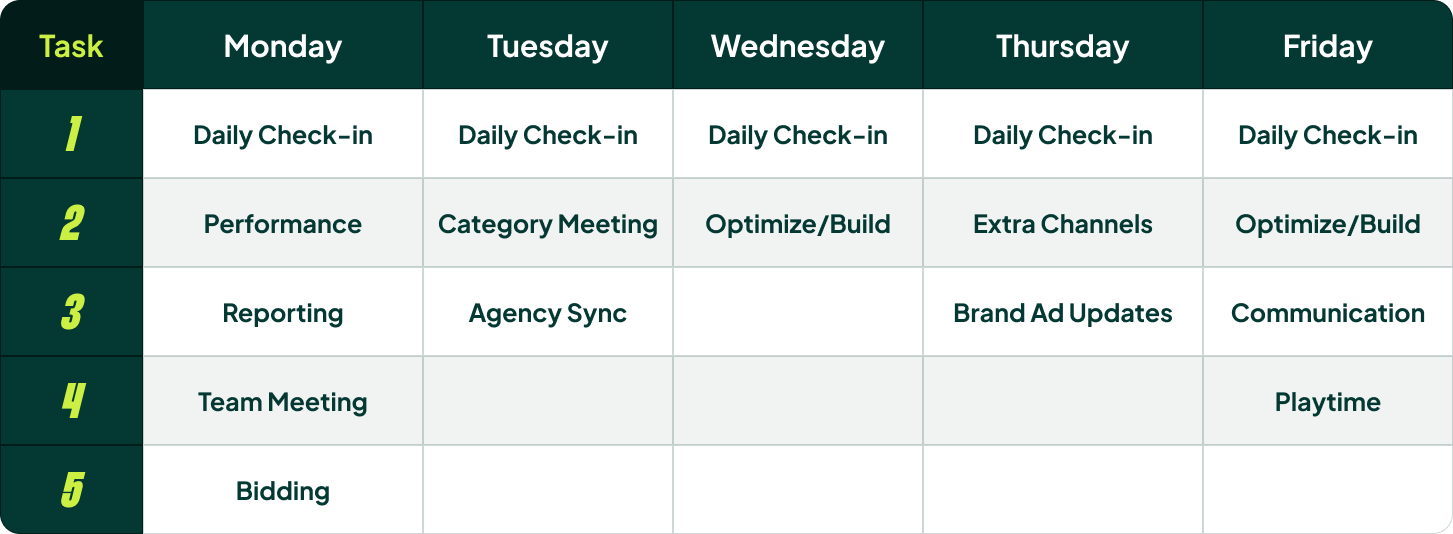Image resolution: width=1453 pixels, height=534 pixels.
Task: Select the Friday column header
Action: (1328, 46)
